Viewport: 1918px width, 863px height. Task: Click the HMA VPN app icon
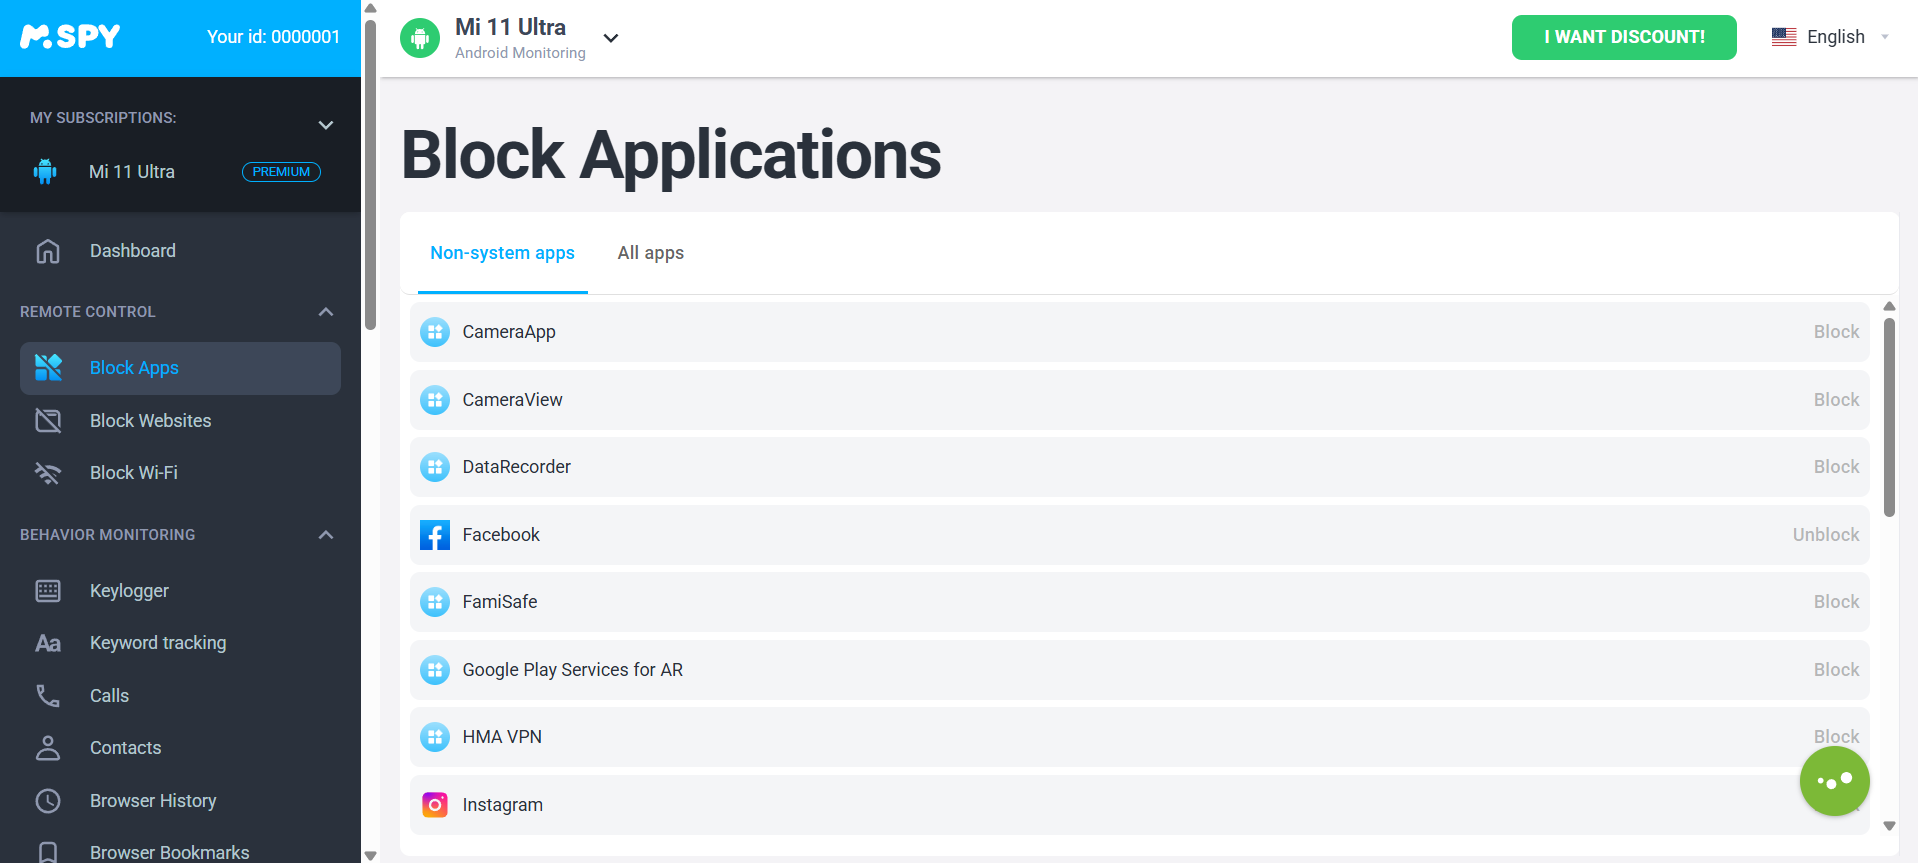[435, 737]
